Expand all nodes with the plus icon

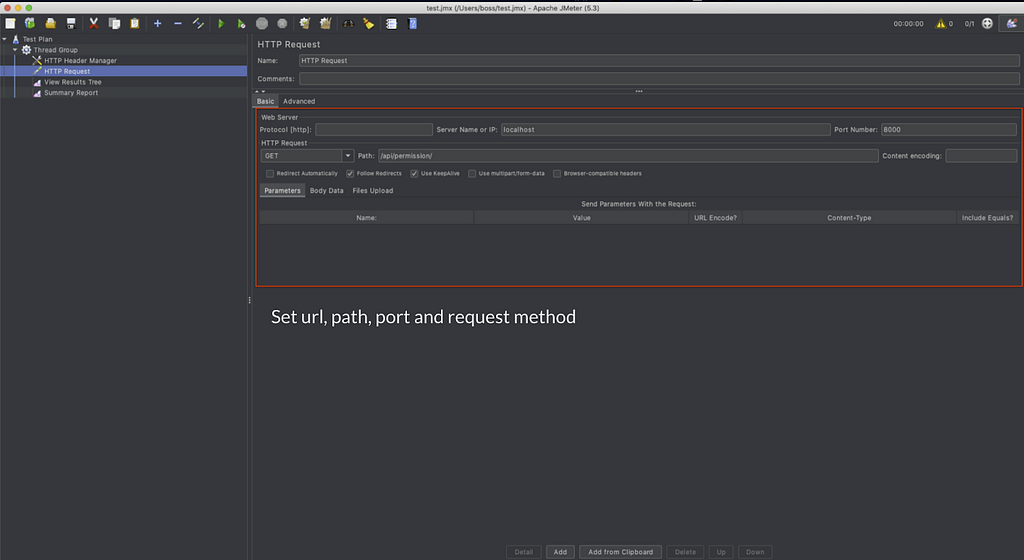[x=157, y=23]
